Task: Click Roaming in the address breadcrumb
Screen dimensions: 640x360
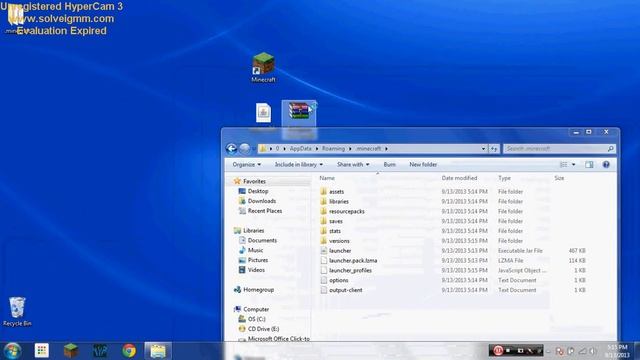Action: point(333,149)
